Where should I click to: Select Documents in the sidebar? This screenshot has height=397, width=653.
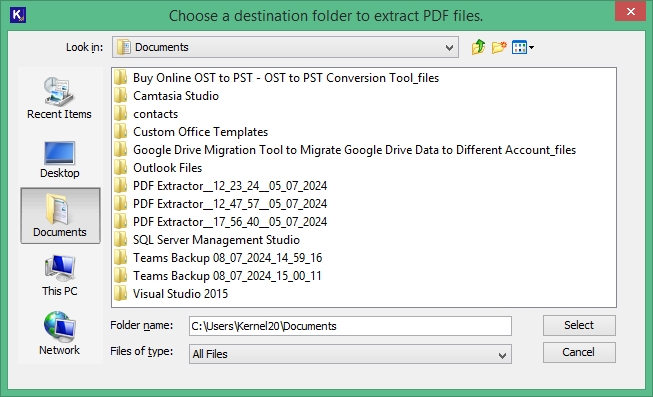click(60, 215)
